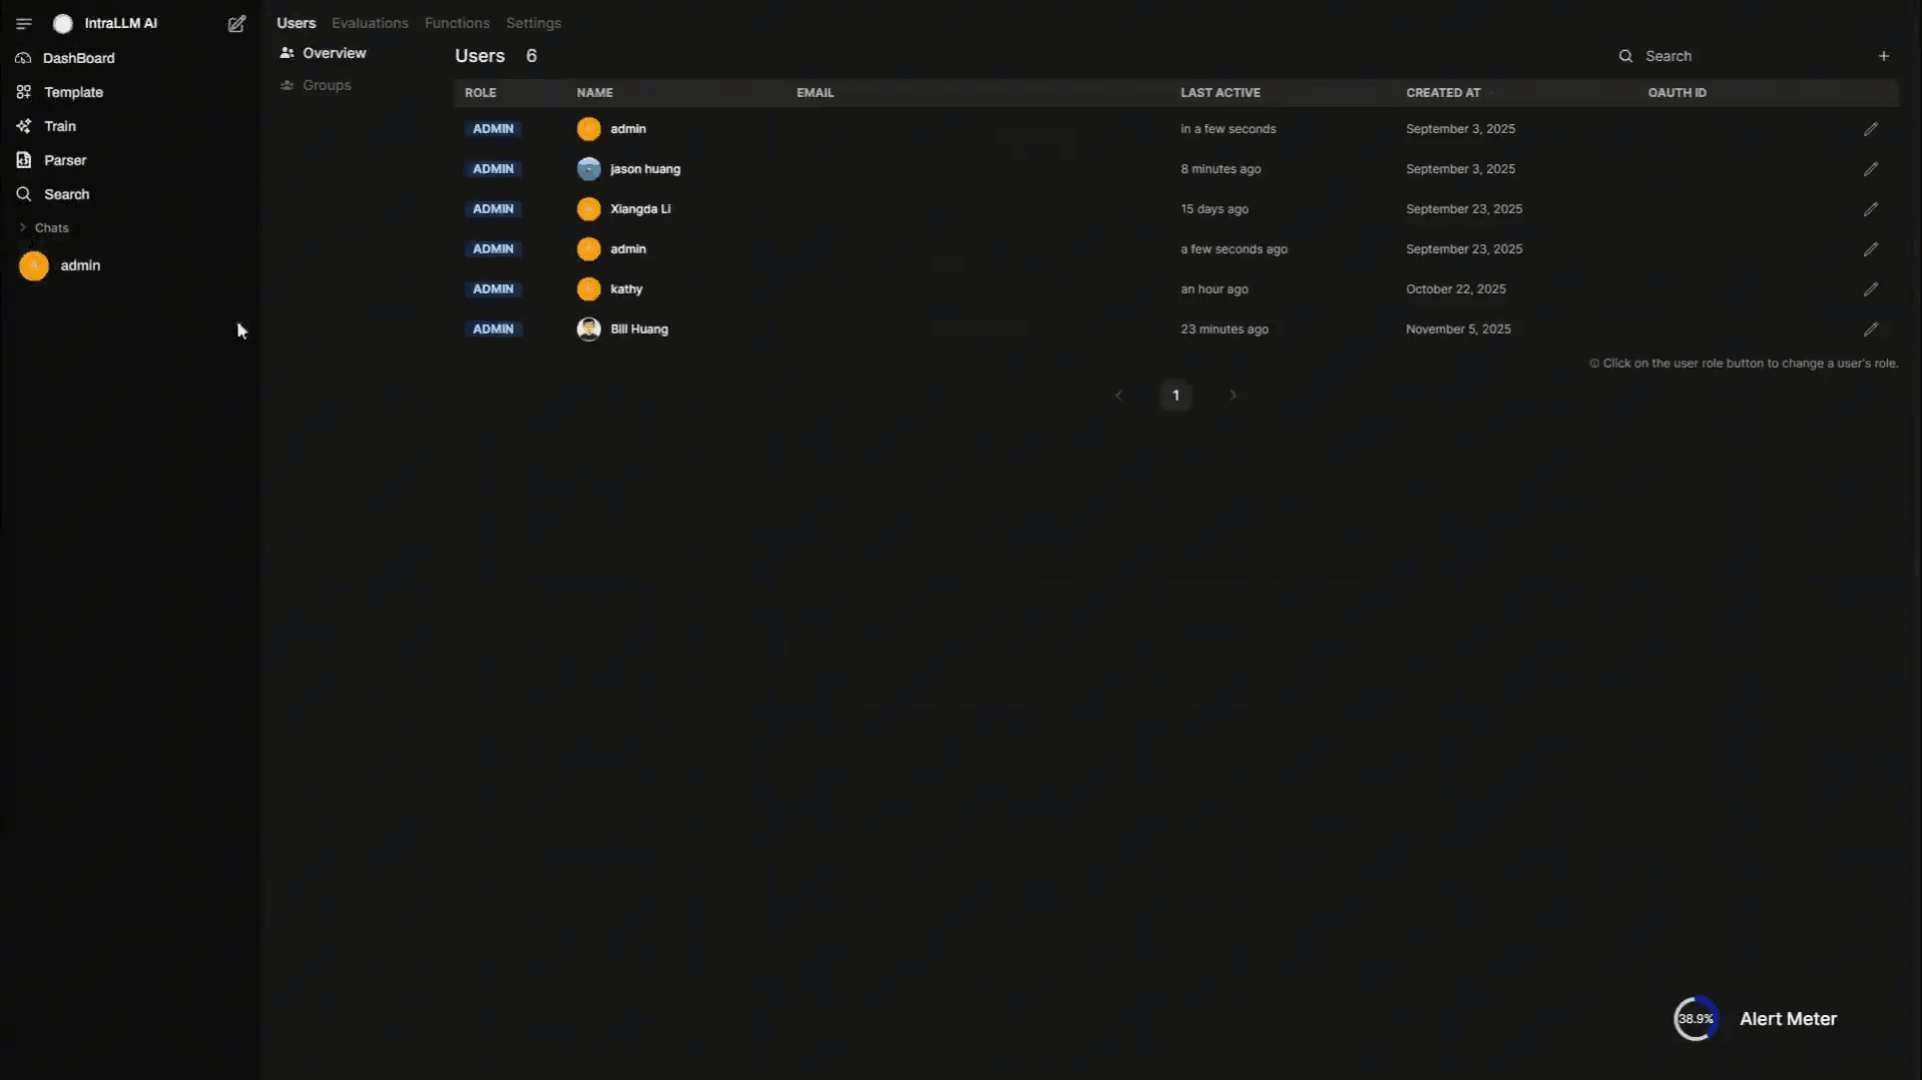Sort users by OAuth ID column
This screenshot has width=1922, height=1080.
click(x=1677, y=92)
